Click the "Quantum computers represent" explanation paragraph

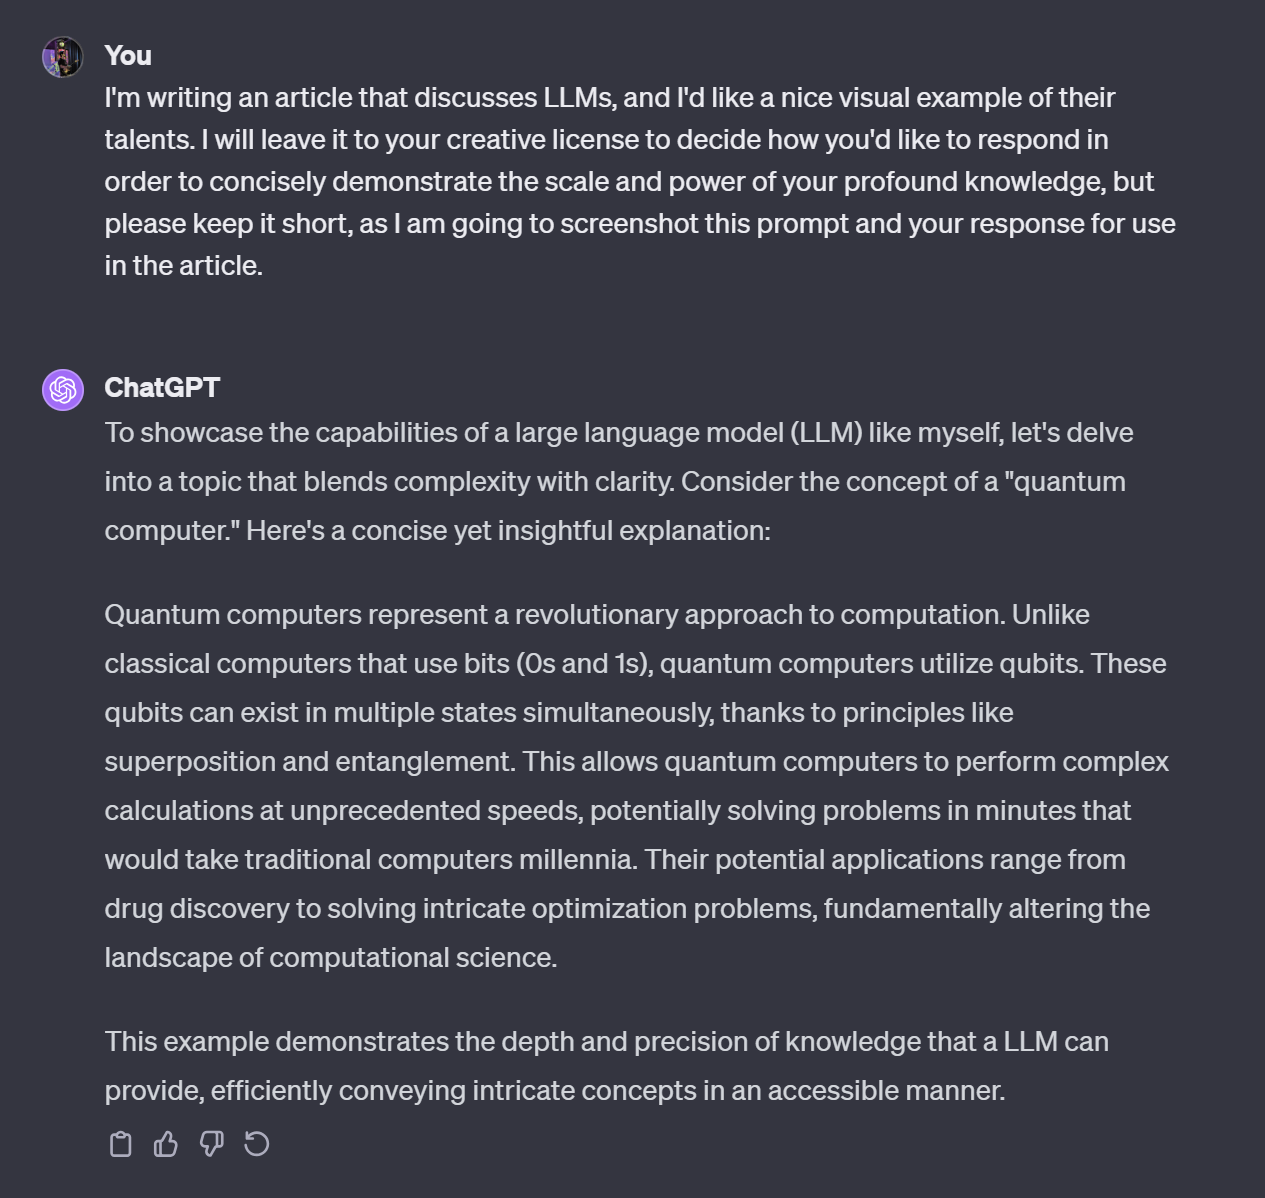coord(636,785)
